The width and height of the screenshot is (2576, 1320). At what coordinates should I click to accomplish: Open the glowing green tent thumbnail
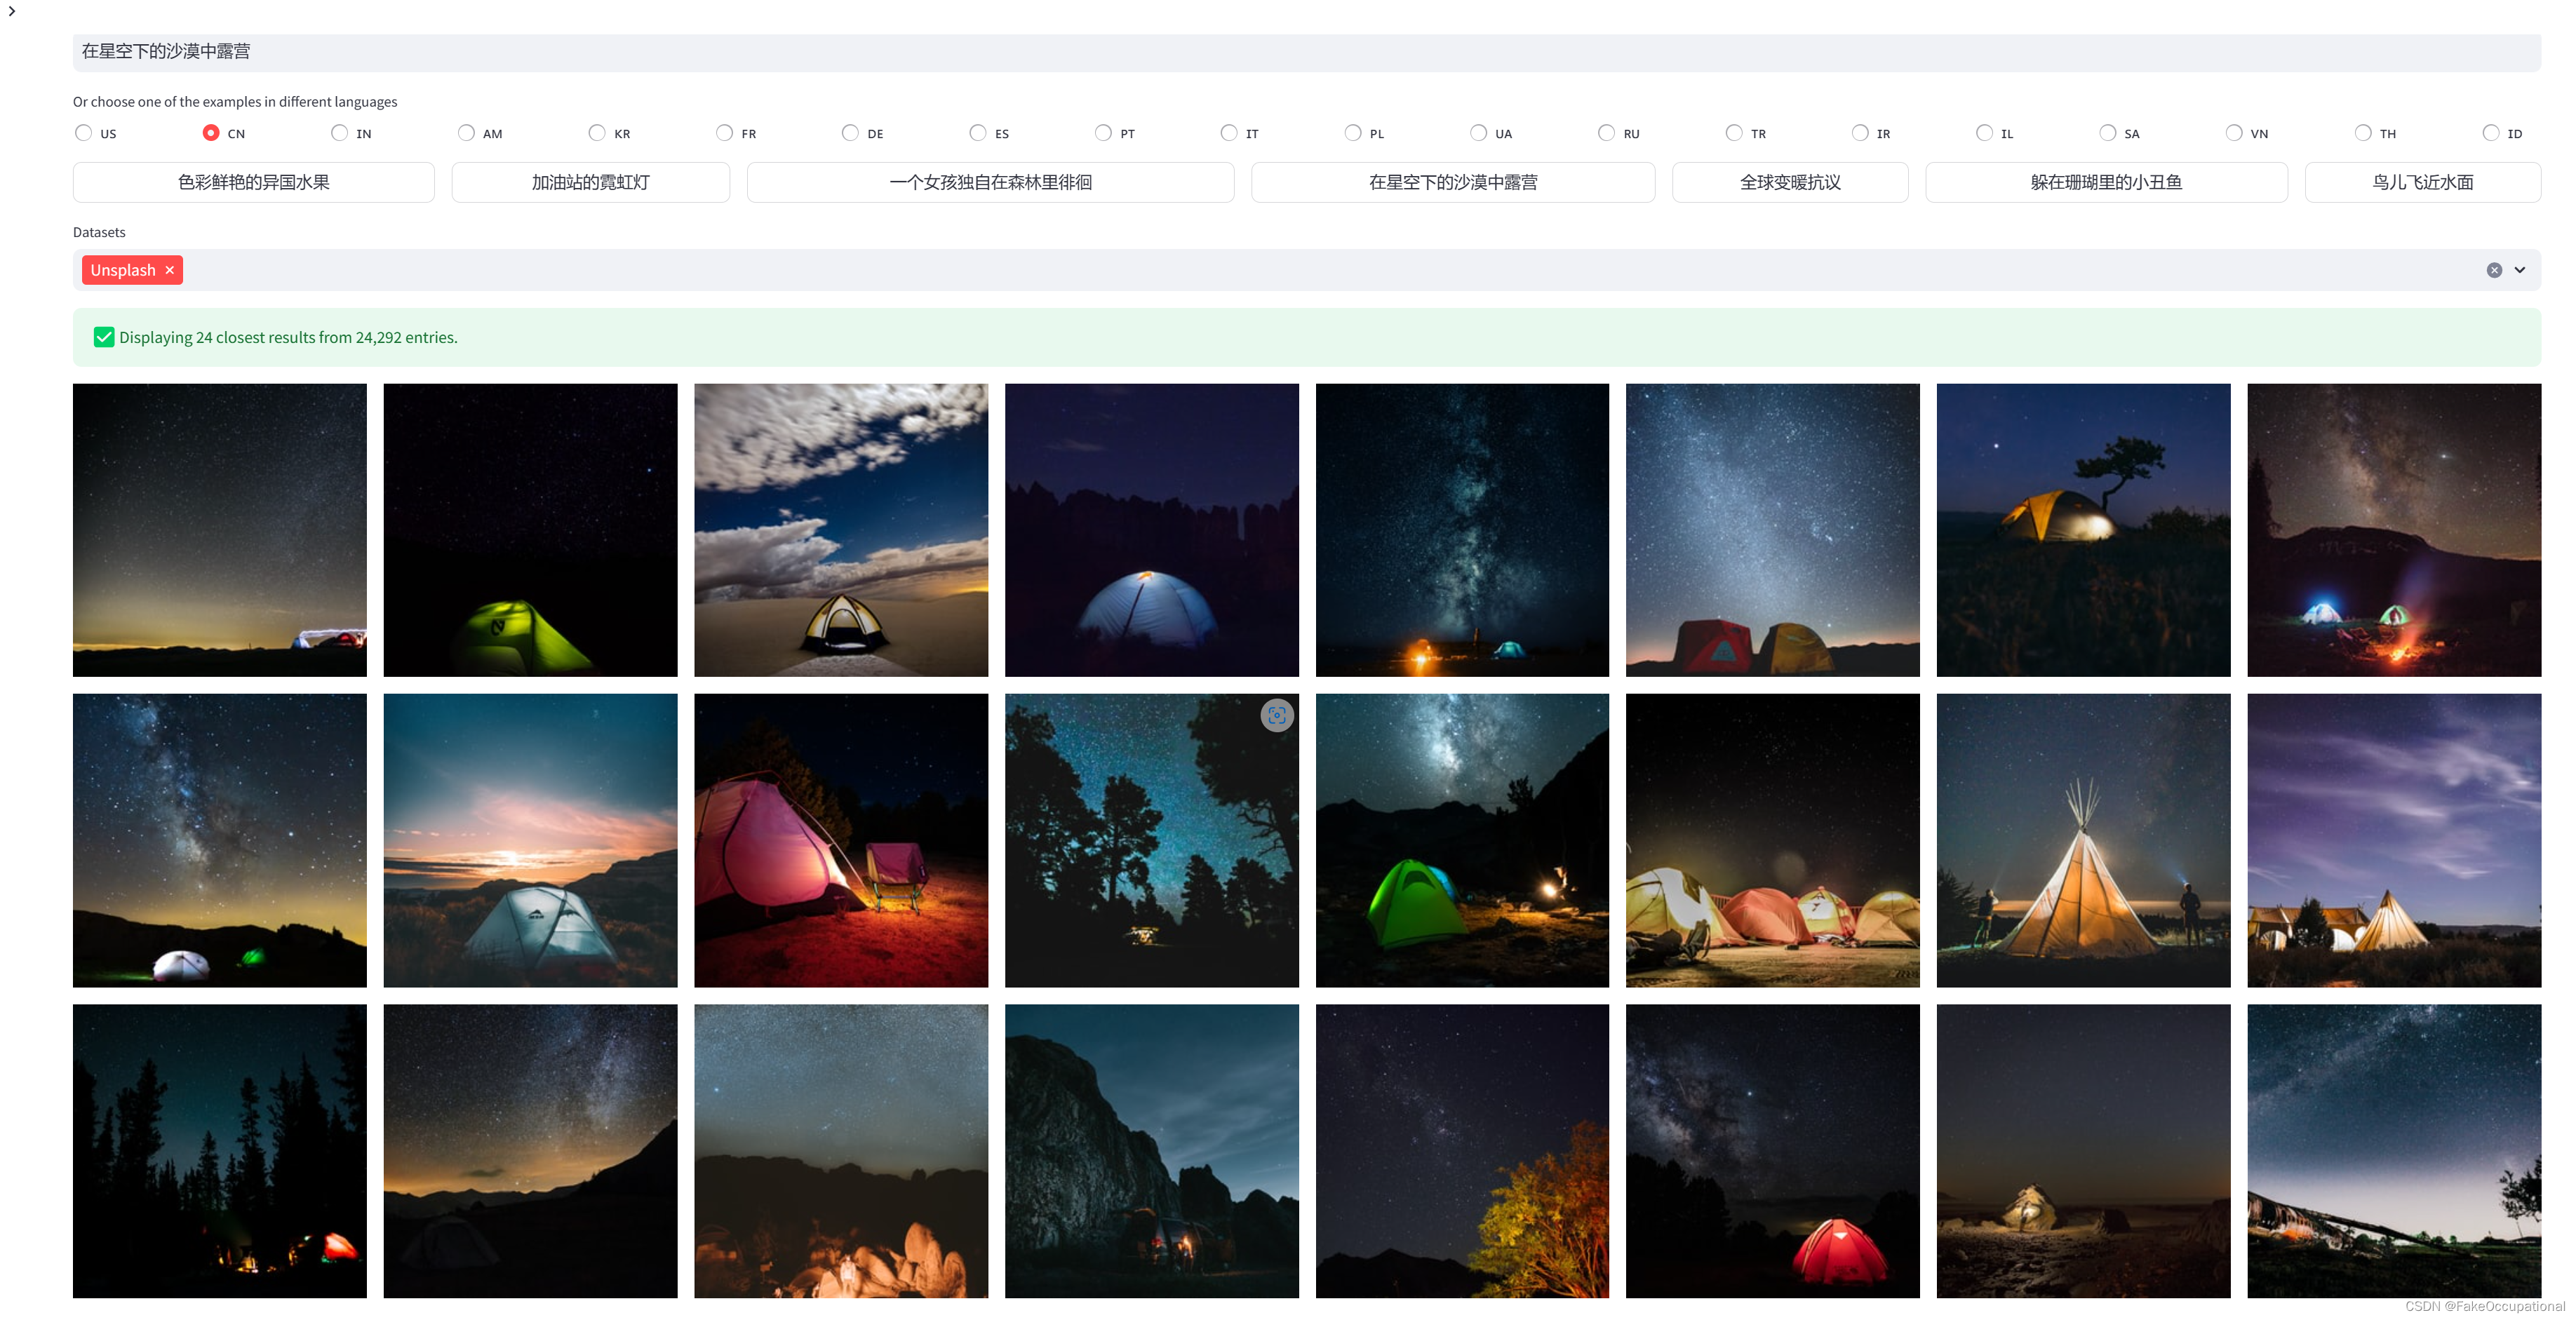(x=530, y=530)
